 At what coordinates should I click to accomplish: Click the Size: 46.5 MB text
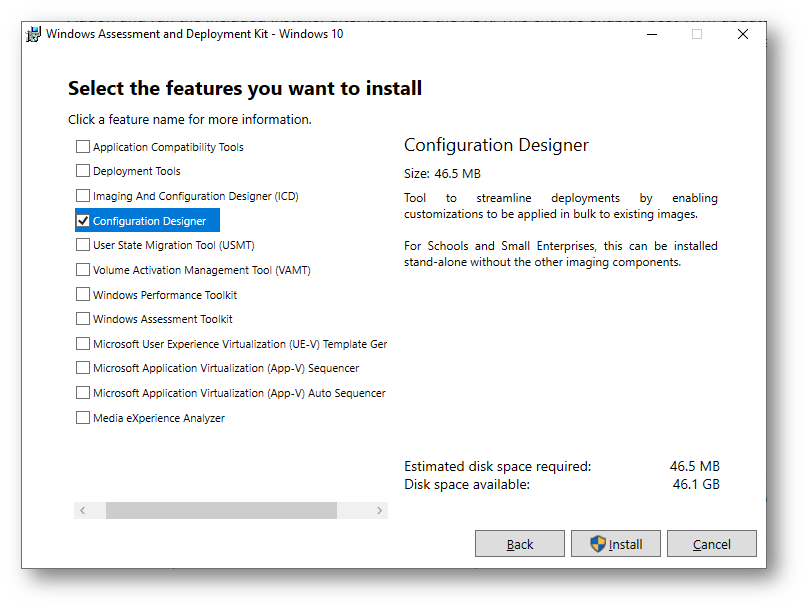pos(442,173)
